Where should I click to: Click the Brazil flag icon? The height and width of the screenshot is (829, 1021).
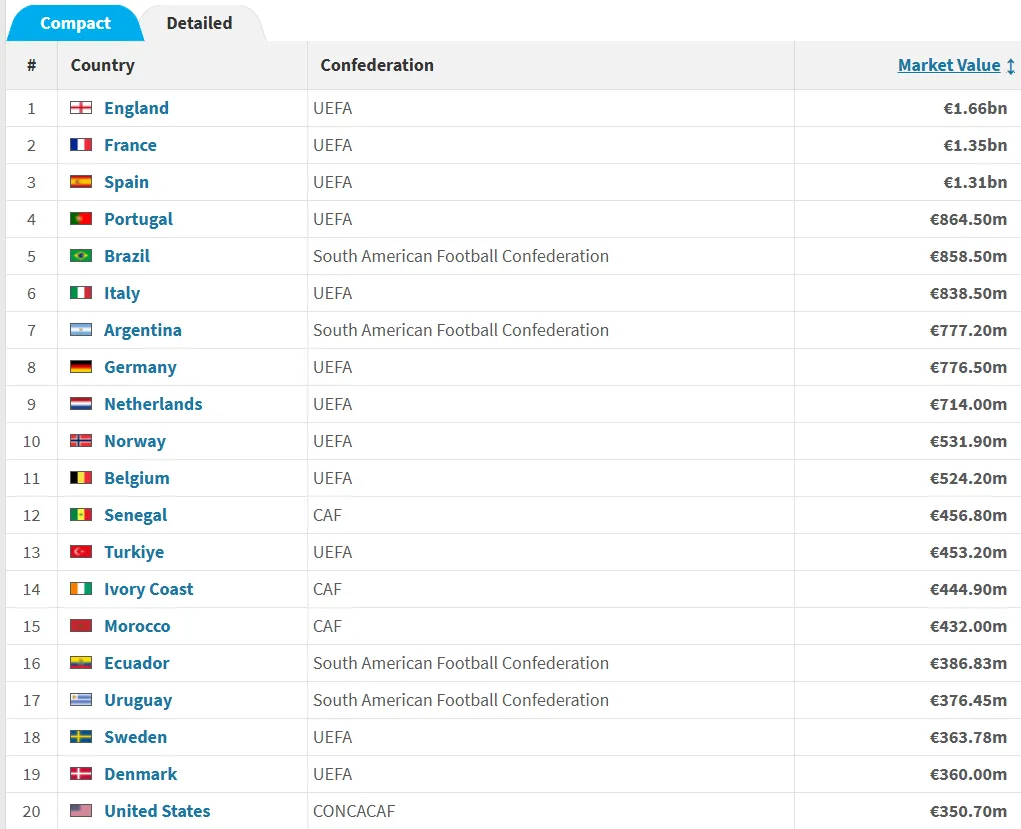(x=81, y=256)
